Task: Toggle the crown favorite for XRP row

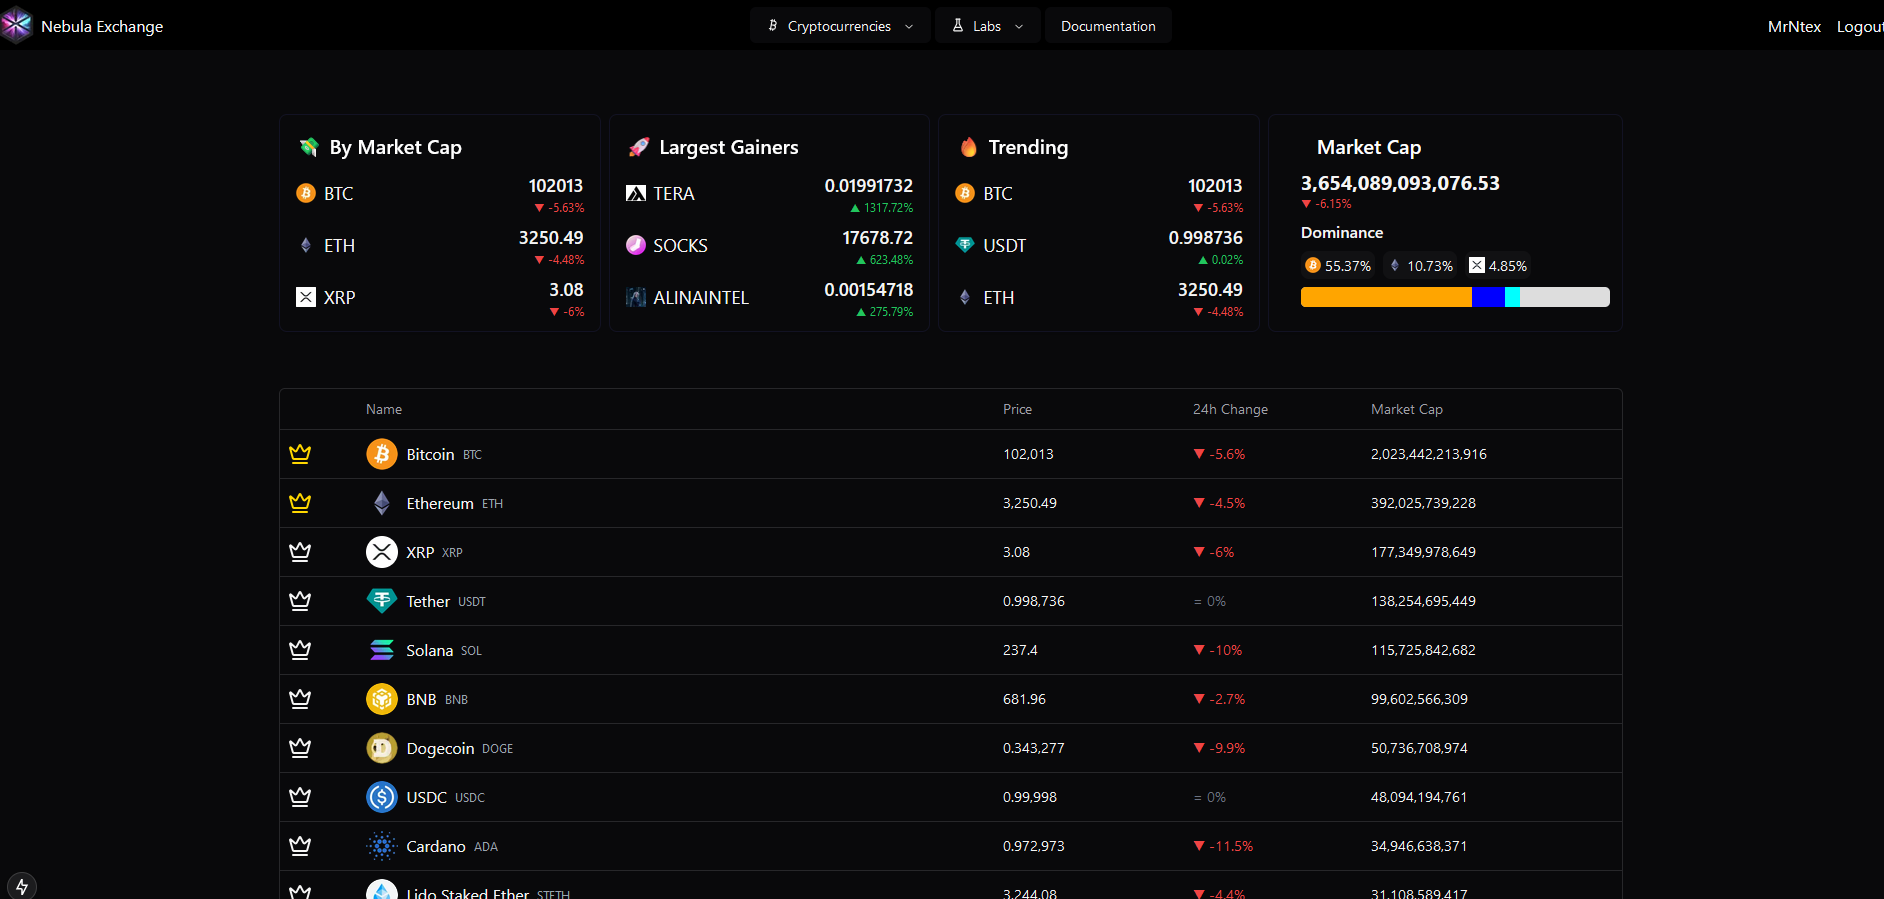Action: click(x=300, y=552)
